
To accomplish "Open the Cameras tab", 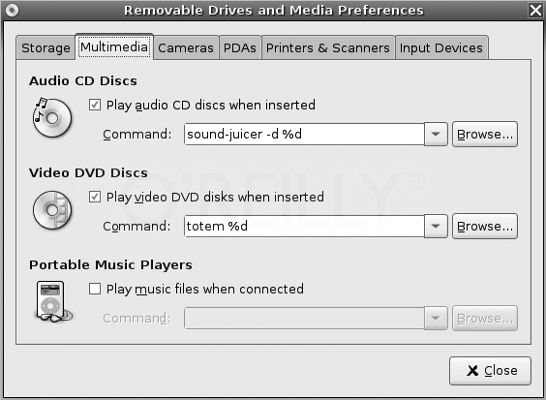I will click(x=186, y=48).
